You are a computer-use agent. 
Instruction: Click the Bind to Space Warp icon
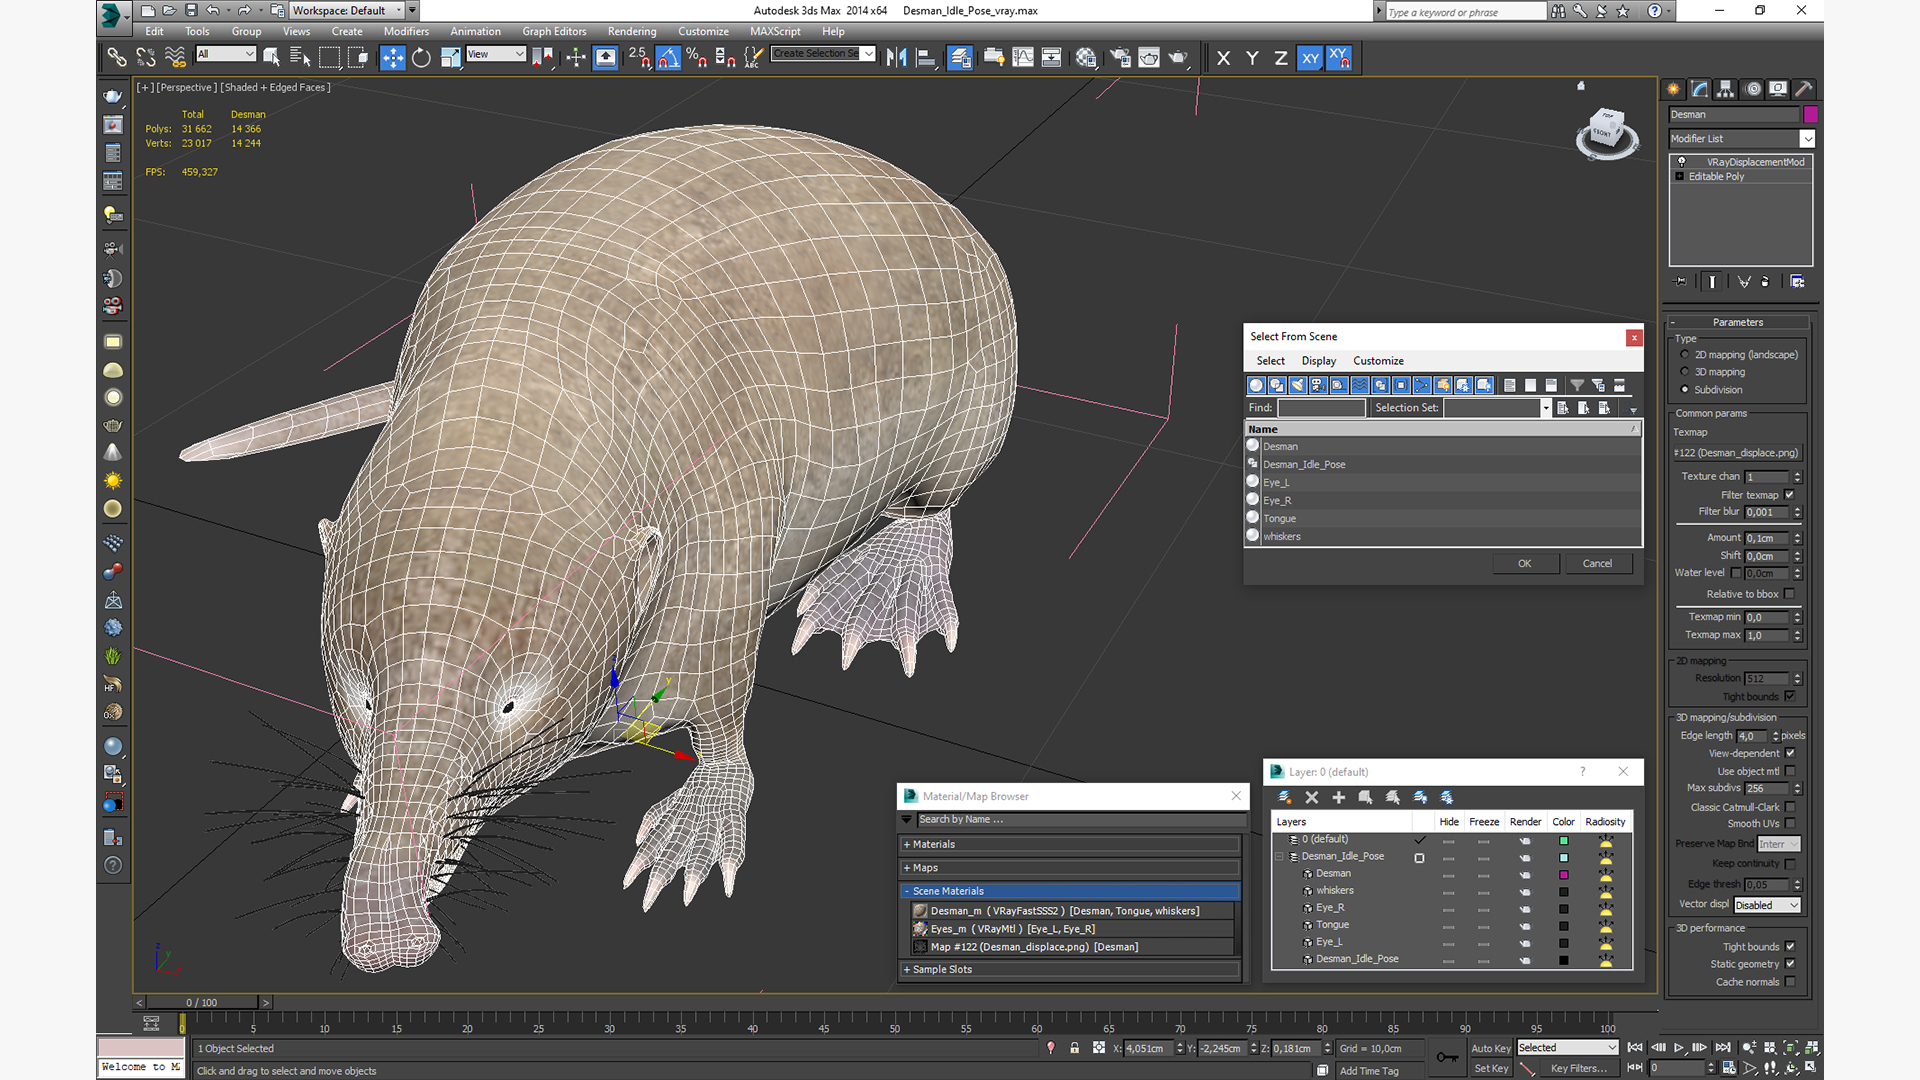click(x=175, y=58)
